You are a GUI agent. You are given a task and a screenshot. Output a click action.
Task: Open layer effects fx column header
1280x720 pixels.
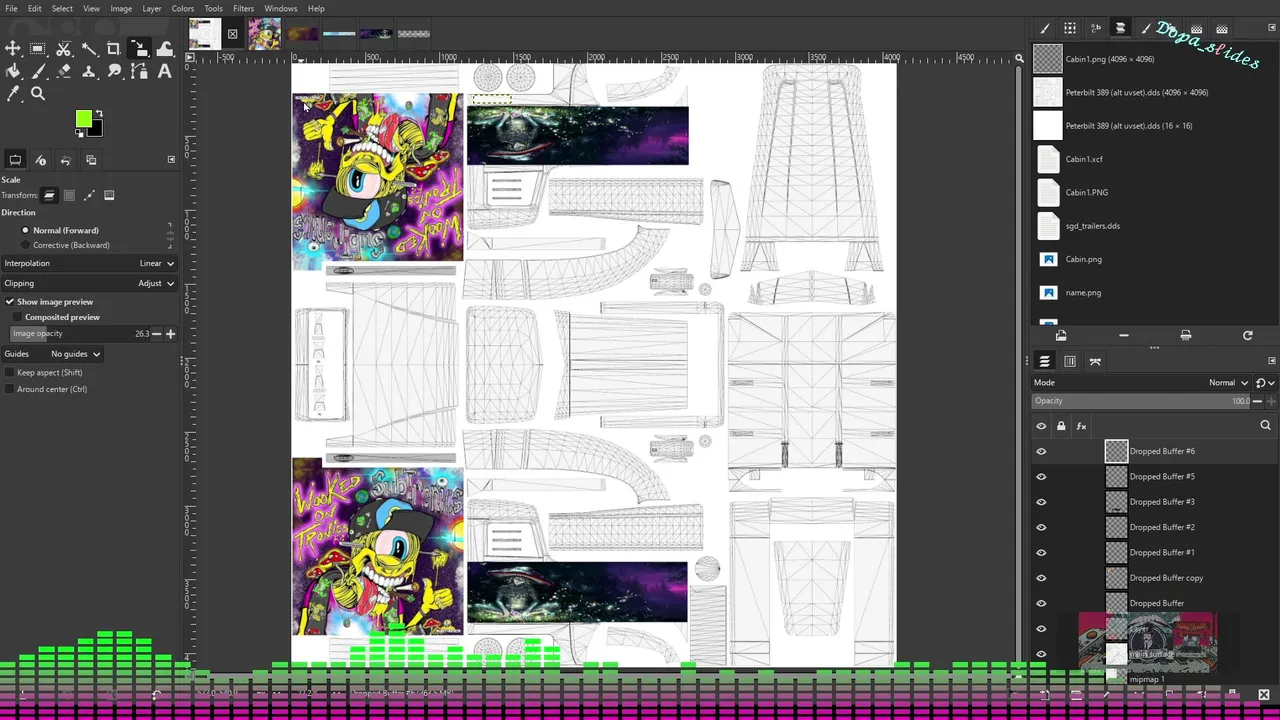coord(1081,426)
